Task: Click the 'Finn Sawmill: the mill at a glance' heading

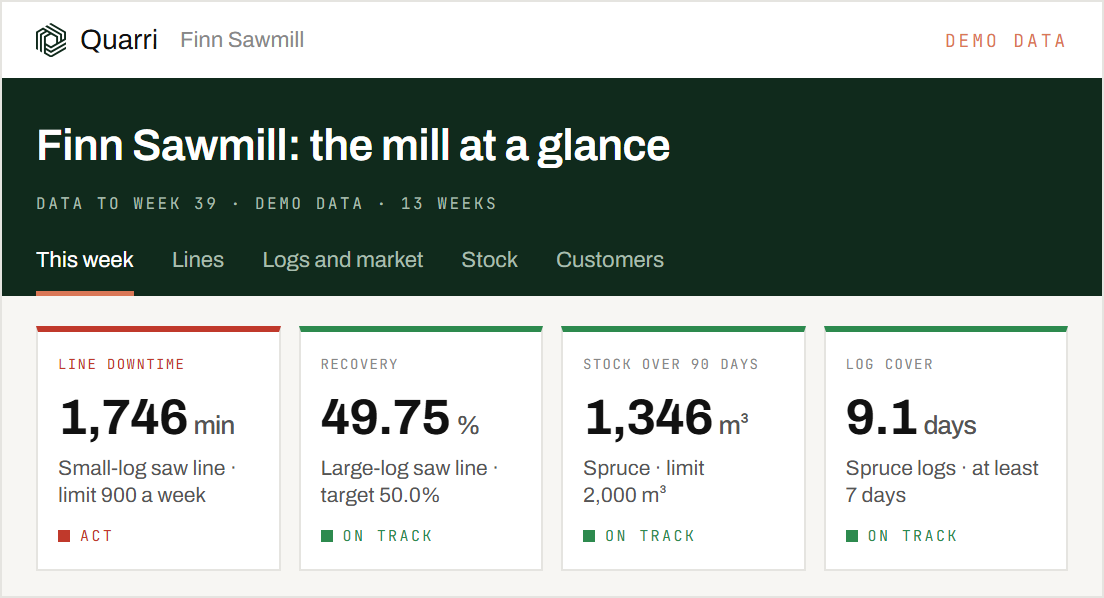Action: [353, 146]
